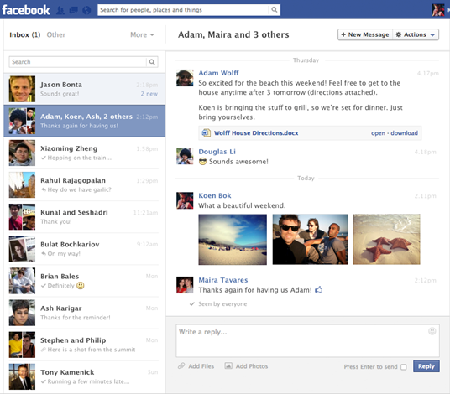Click the inbox Search field
This screenshot has width=450, height=394.
click(x=78, y=62)
